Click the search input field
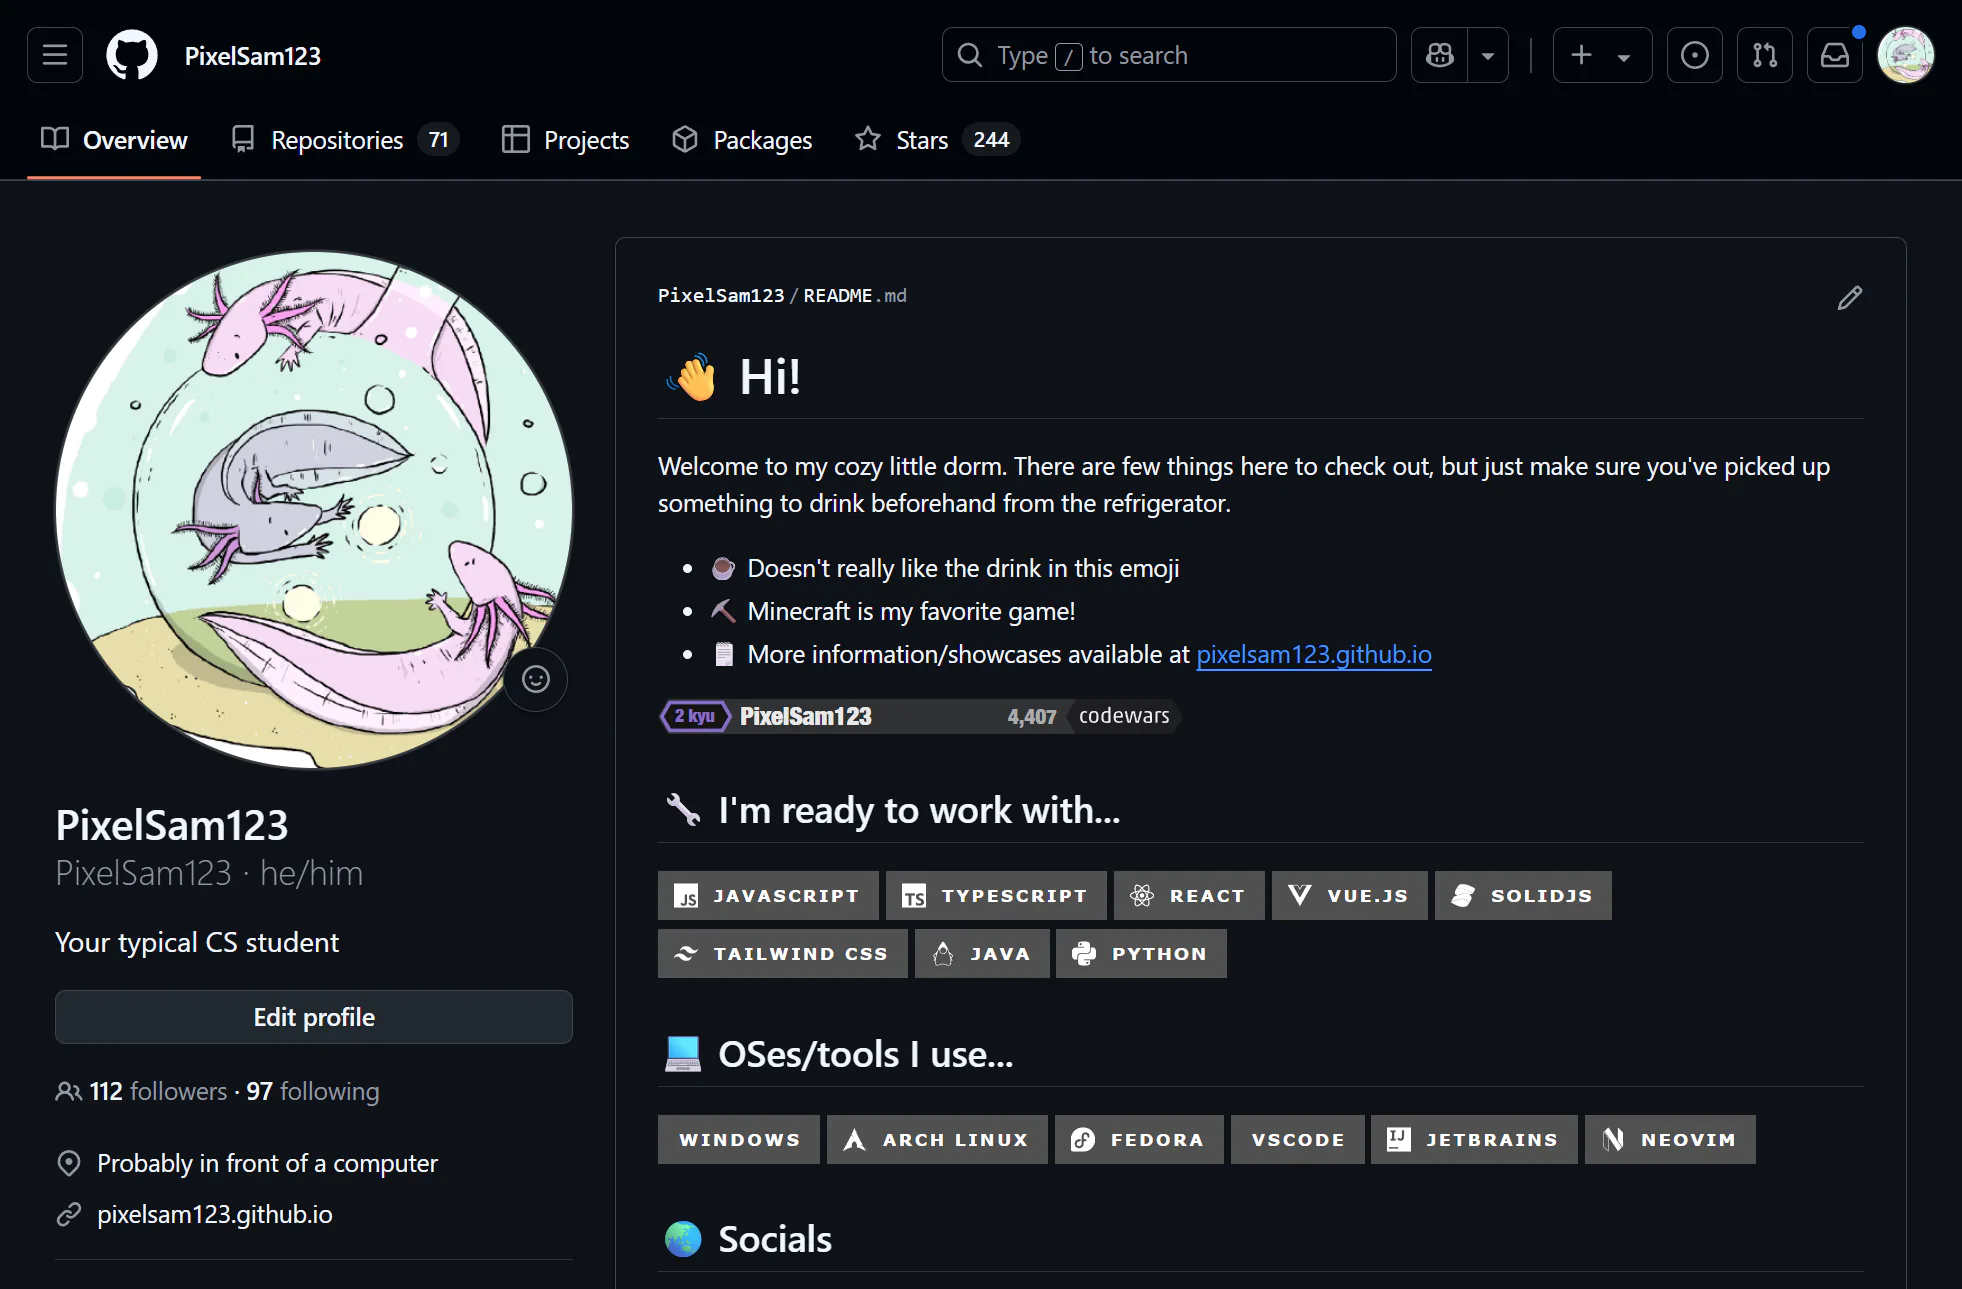Viewport: 1962px width, 1289px height. coord(1169,55)
